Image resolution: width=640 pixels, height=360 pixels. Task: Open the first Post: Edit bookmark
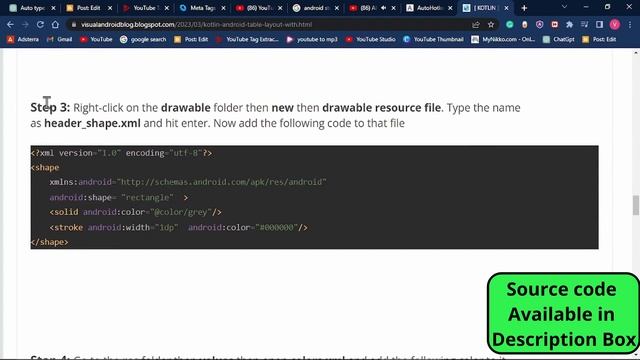tap(191, 39)
